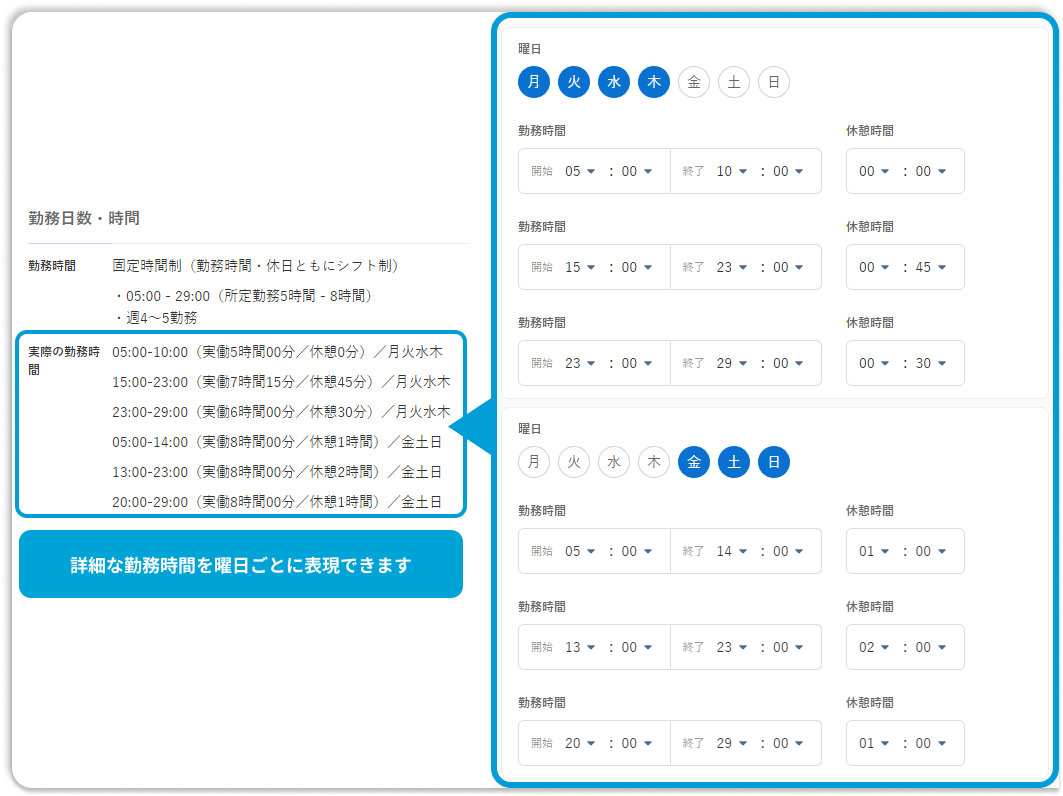Click the 15:00-23:00 schedule line for 月火水木
Image resolution: width=1063 pixels, height=796 pixels.
(x=281, y=382)
